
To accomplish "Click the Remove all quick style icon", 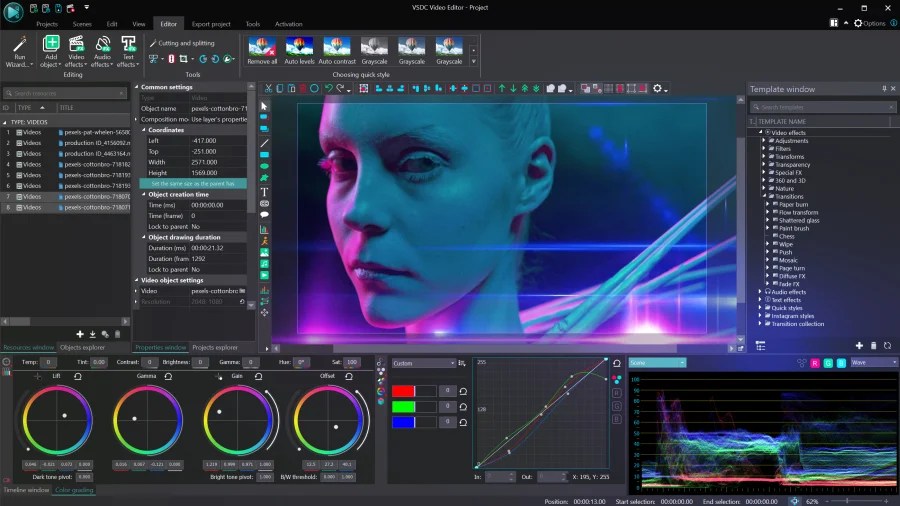I will (262, 46).
